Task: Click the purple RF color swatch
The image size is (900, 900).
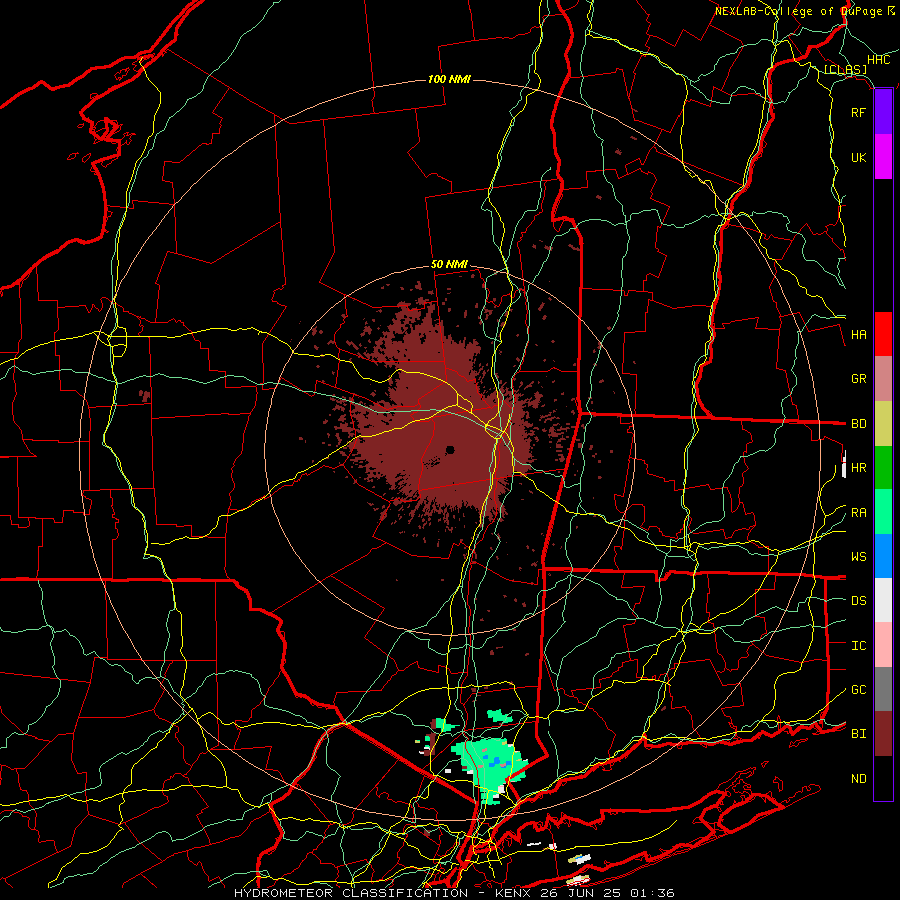Action: (883, 112)
